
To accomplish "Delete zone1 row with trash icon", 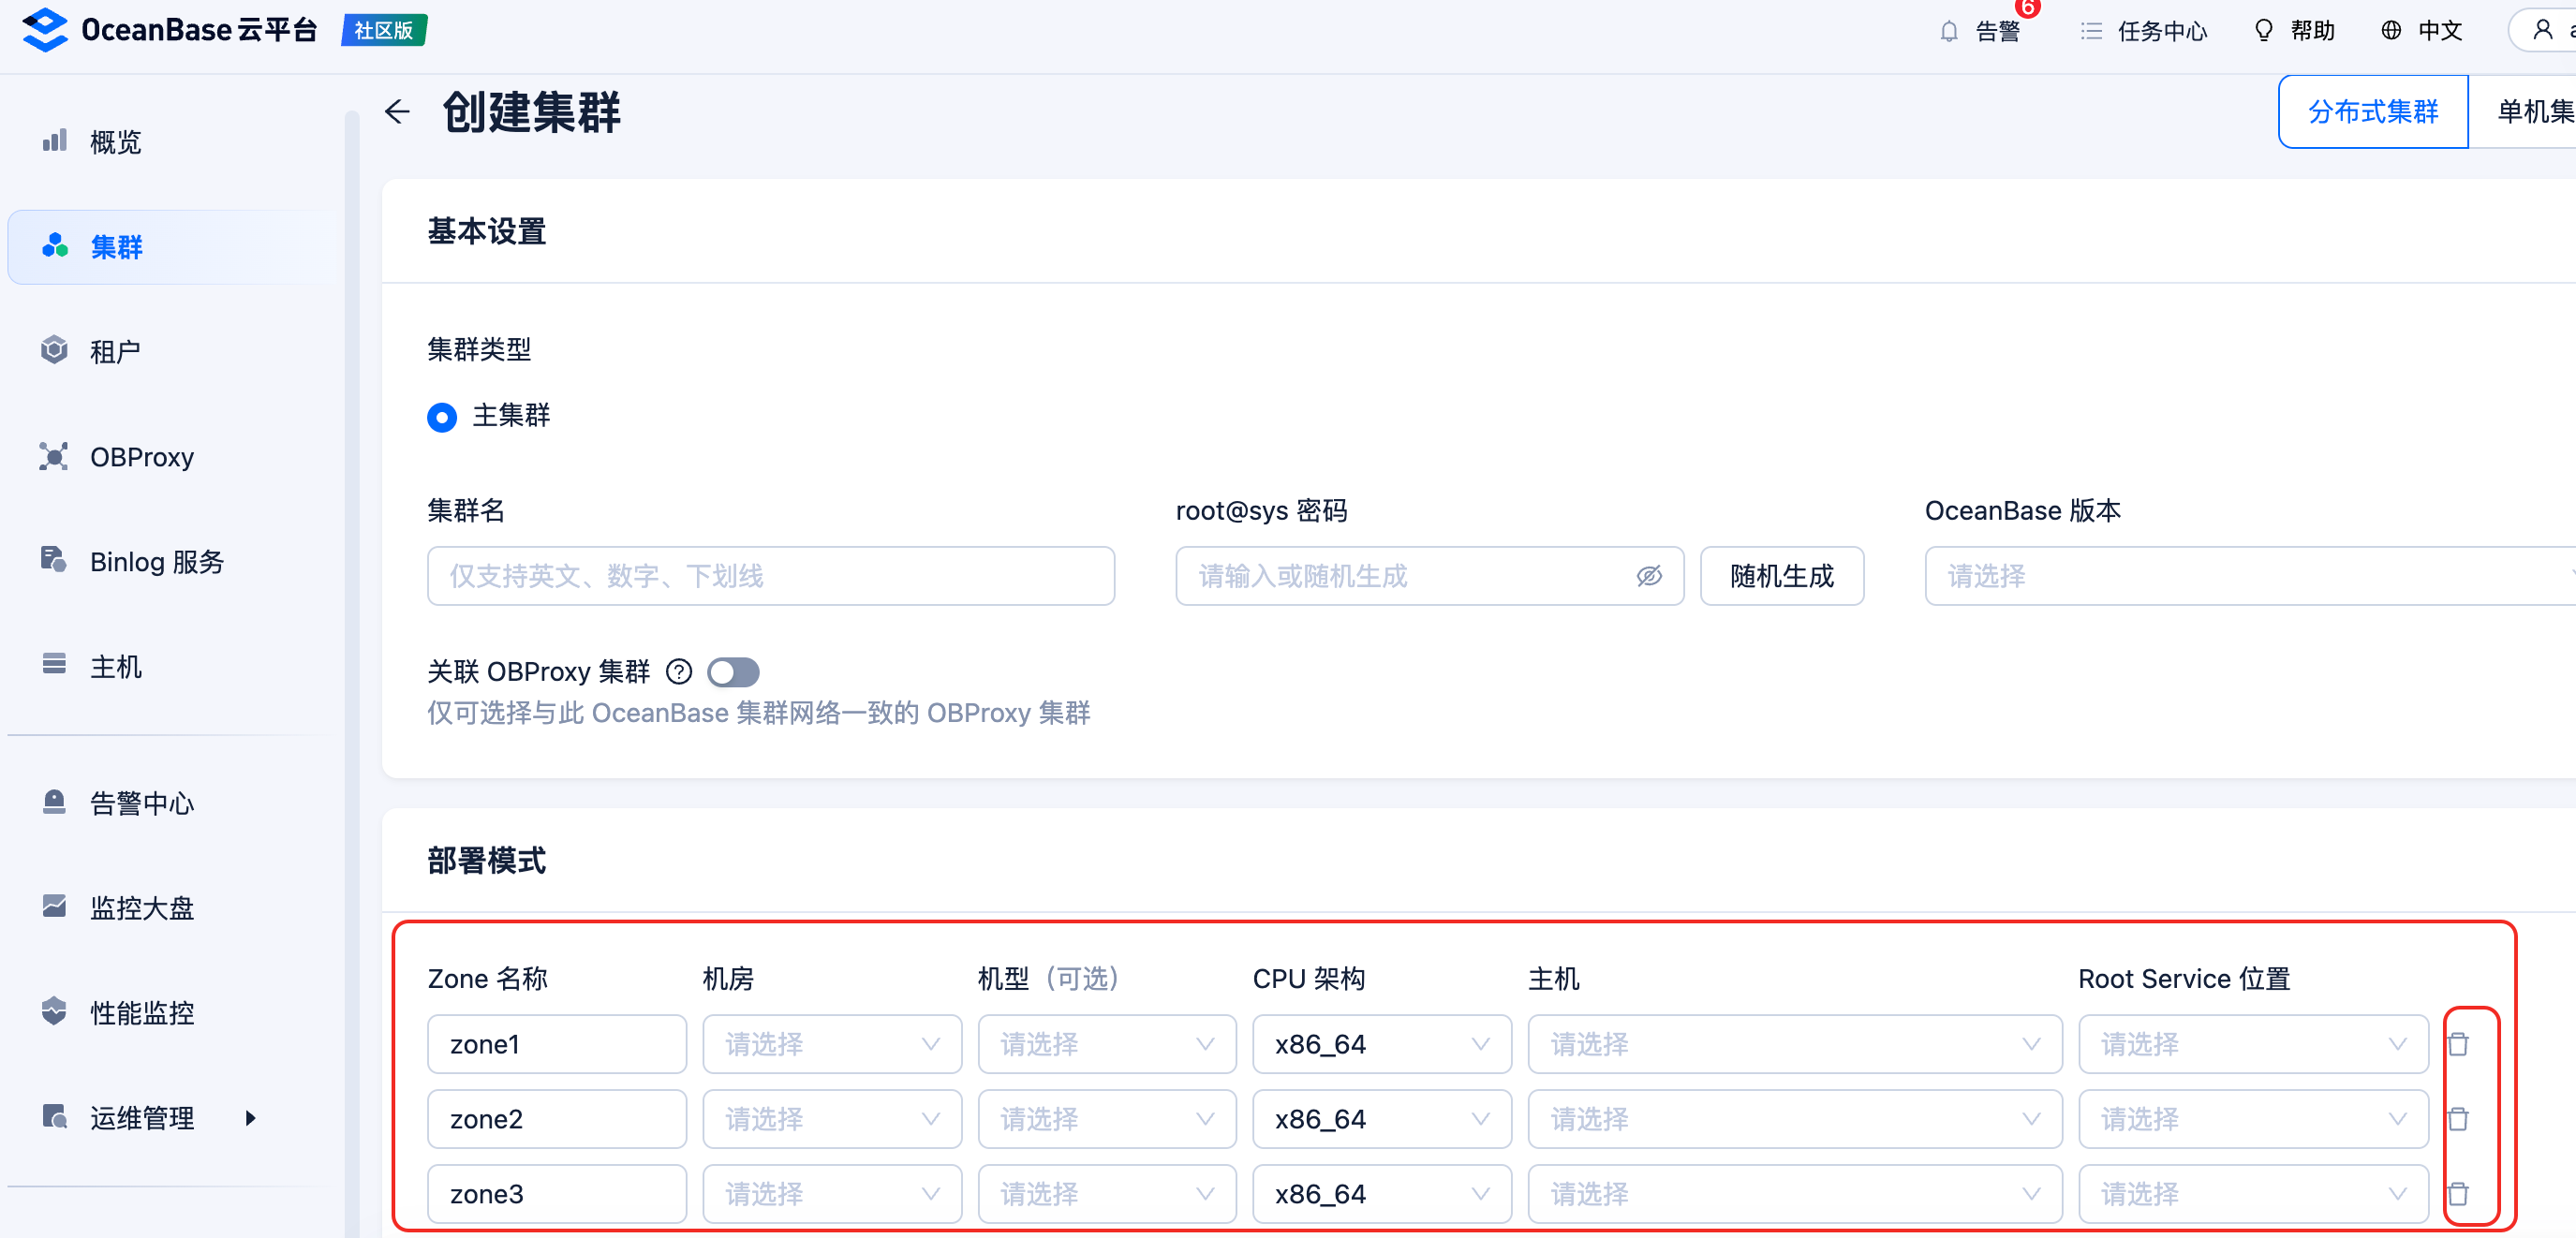I will point(2457,1044).
